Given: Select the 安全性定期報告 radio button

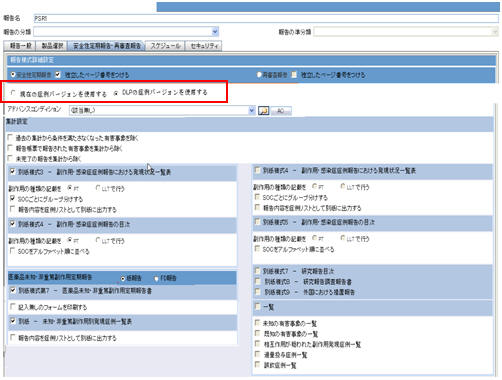Looking at the screenshot, I should click(13, 75).
